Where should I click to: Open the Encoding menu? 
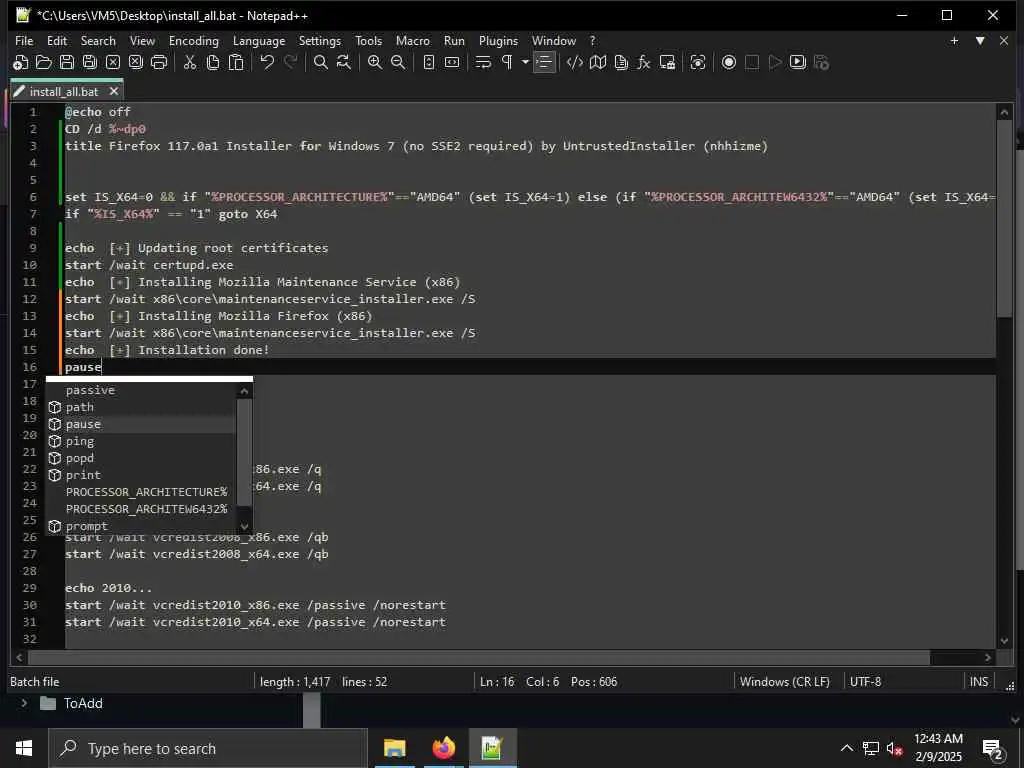(193, 40)
